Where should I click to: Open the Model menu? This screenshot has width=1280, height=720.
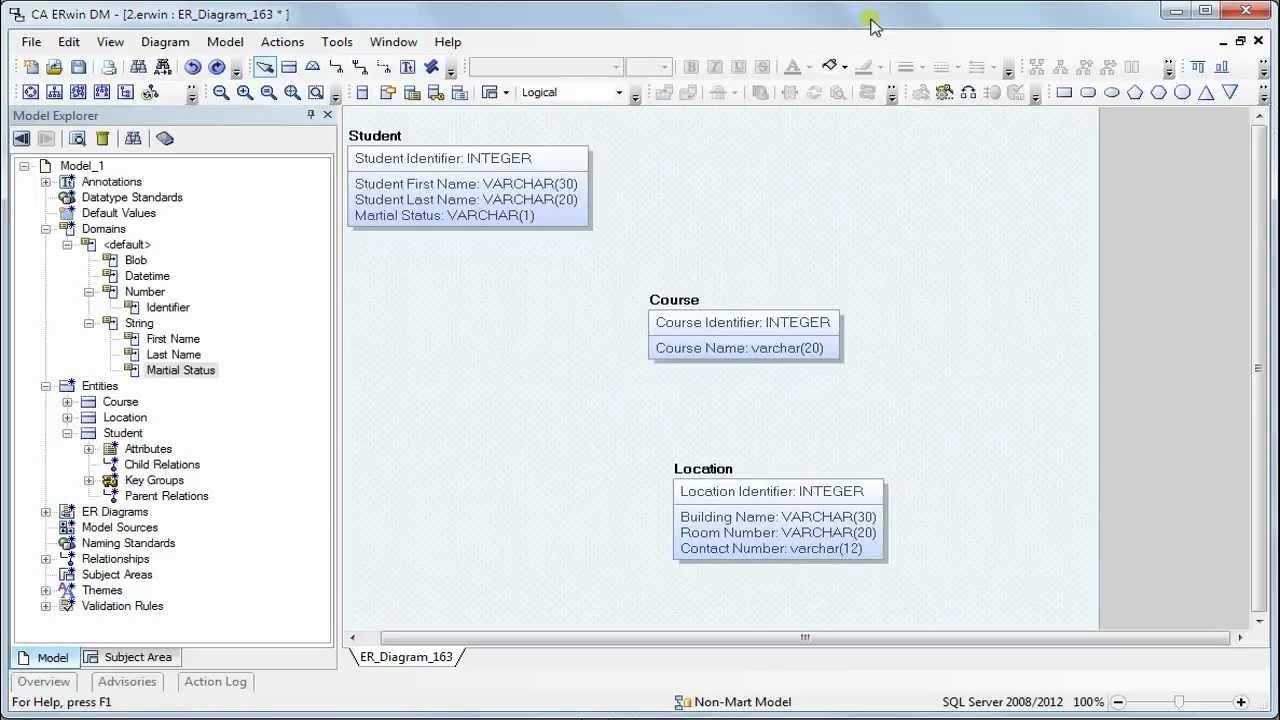pos(225,42)
